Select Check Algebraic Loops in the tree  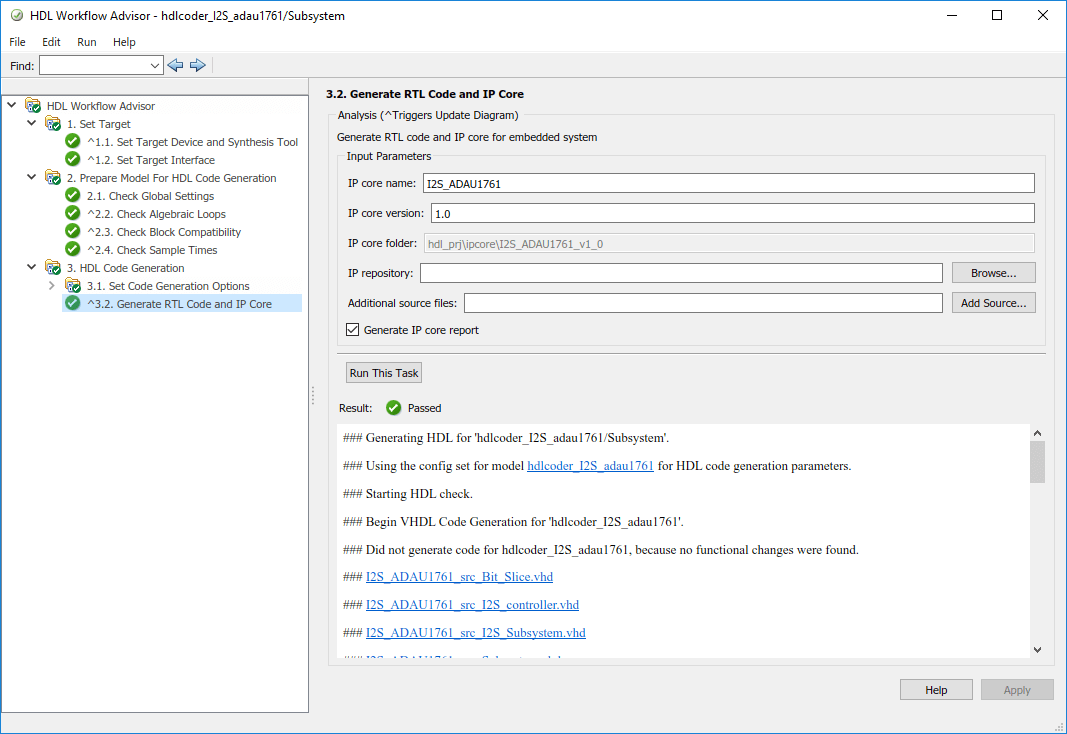pos(171,214)
